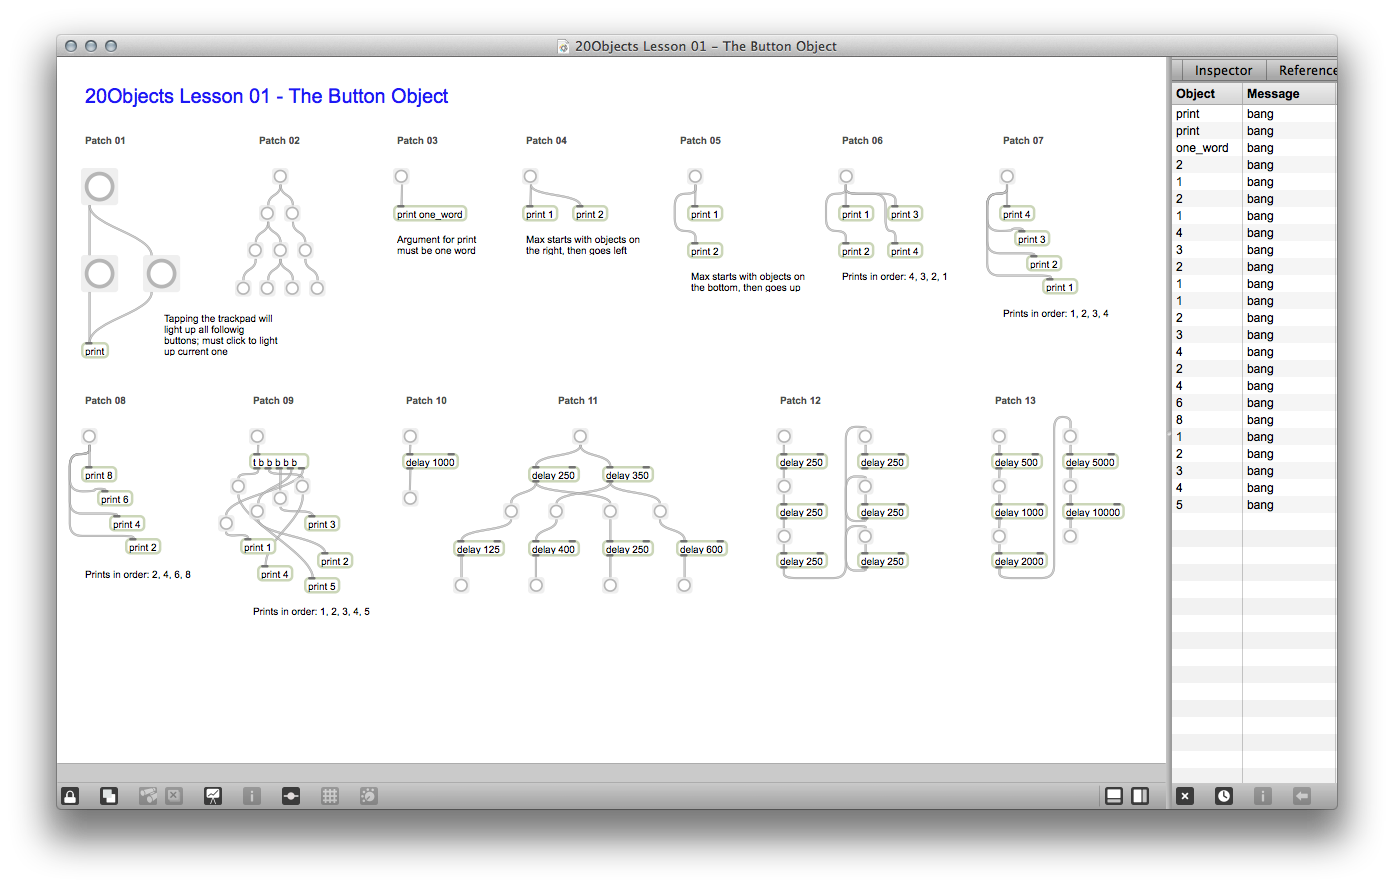The height and width of the screenshot is (888, 1394).
Task: Select the print 5 object
Action: point(322,586)
